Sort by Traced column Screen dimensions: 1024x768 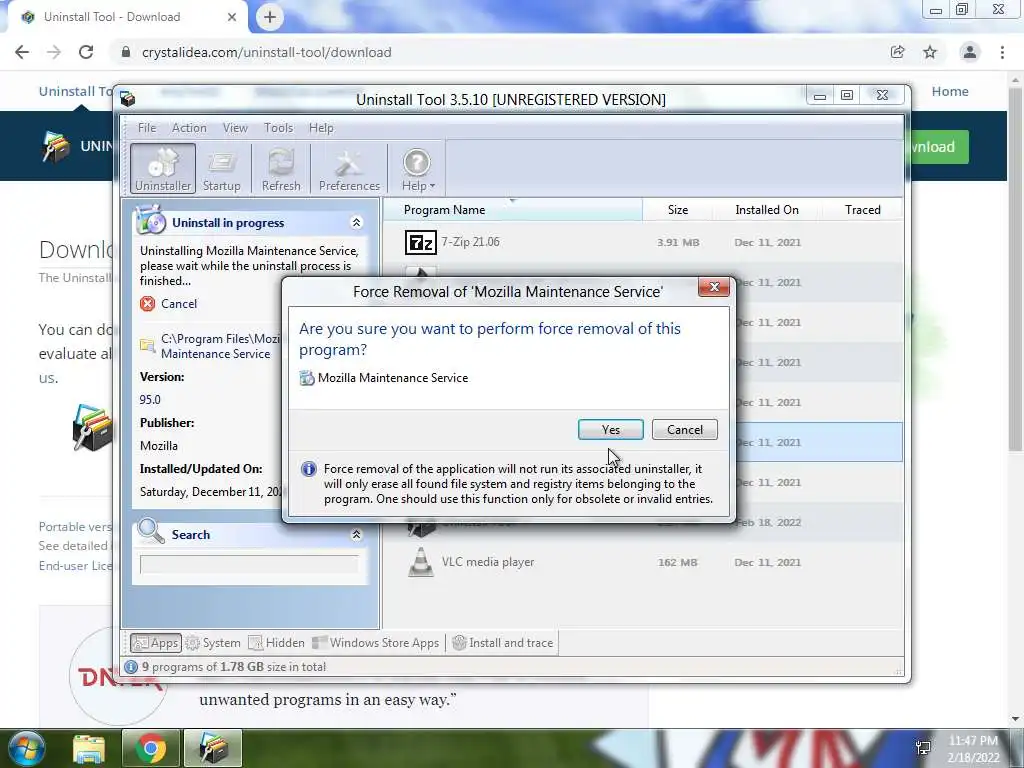(x=862, y=210)
